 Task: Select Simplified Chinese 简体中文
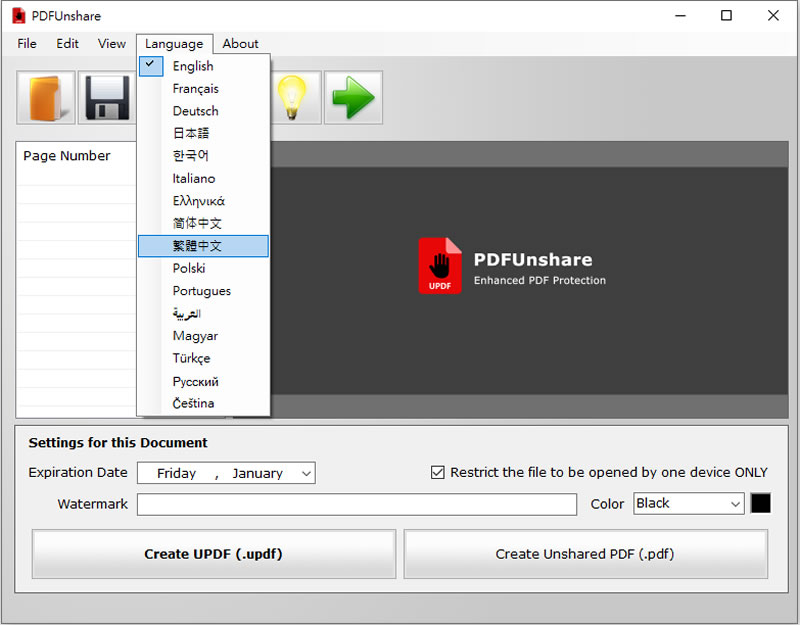coord(203,223)
